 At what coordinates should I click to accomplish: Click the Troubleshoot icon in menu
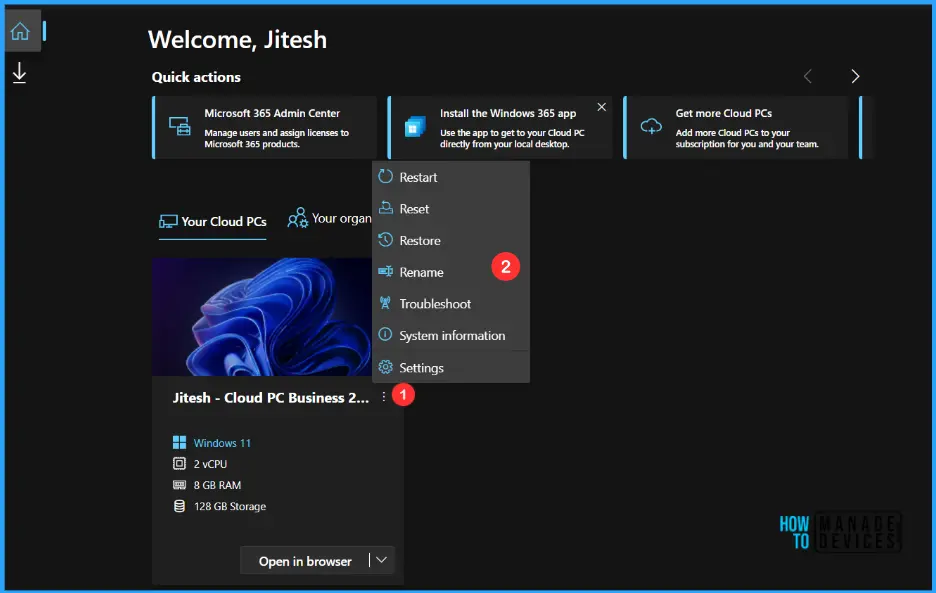pos(386,303)
